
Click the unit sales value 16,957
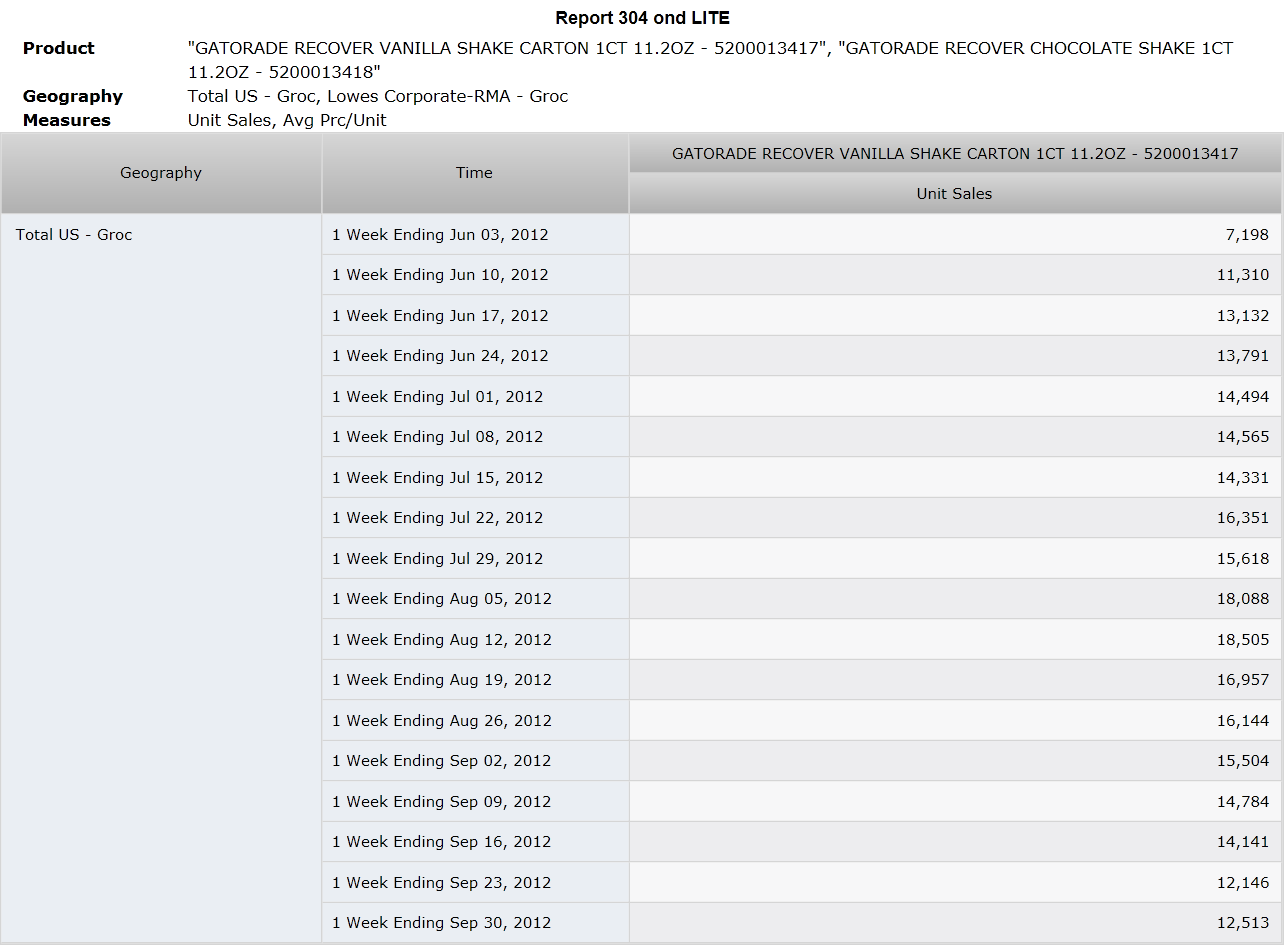point(1243,680)
